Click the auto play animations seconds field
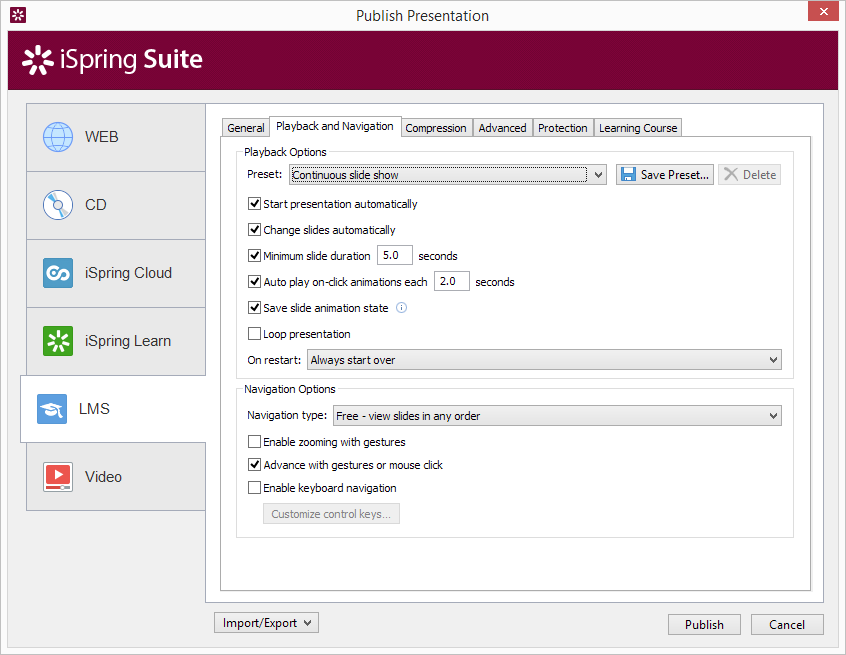 tap(452, 281)
